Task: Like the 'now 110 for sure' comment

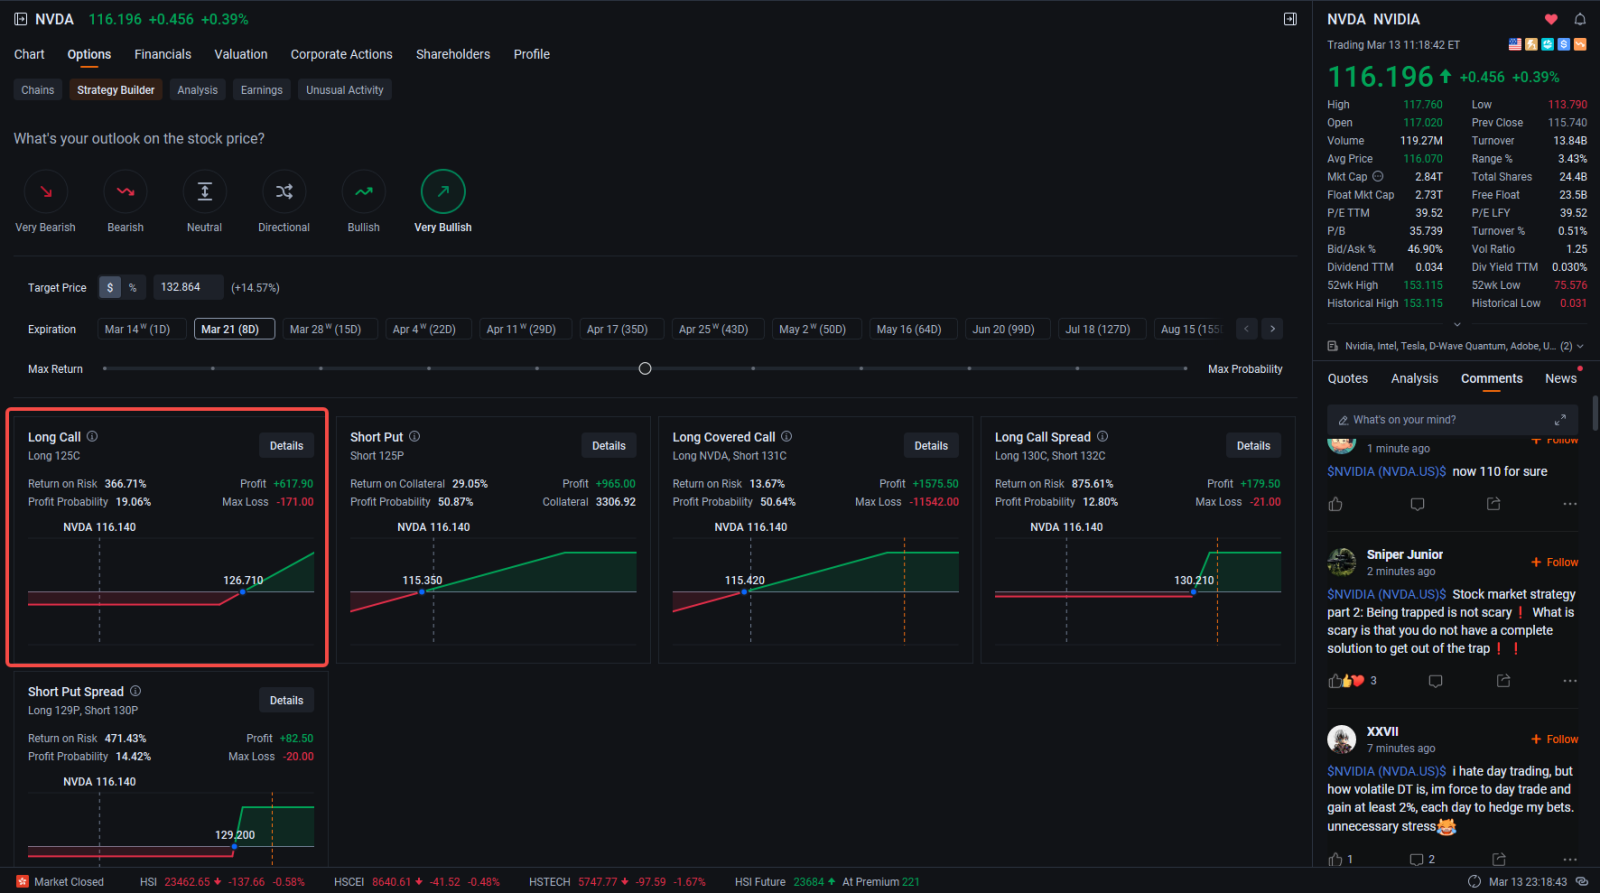Action: (1335, 504)
